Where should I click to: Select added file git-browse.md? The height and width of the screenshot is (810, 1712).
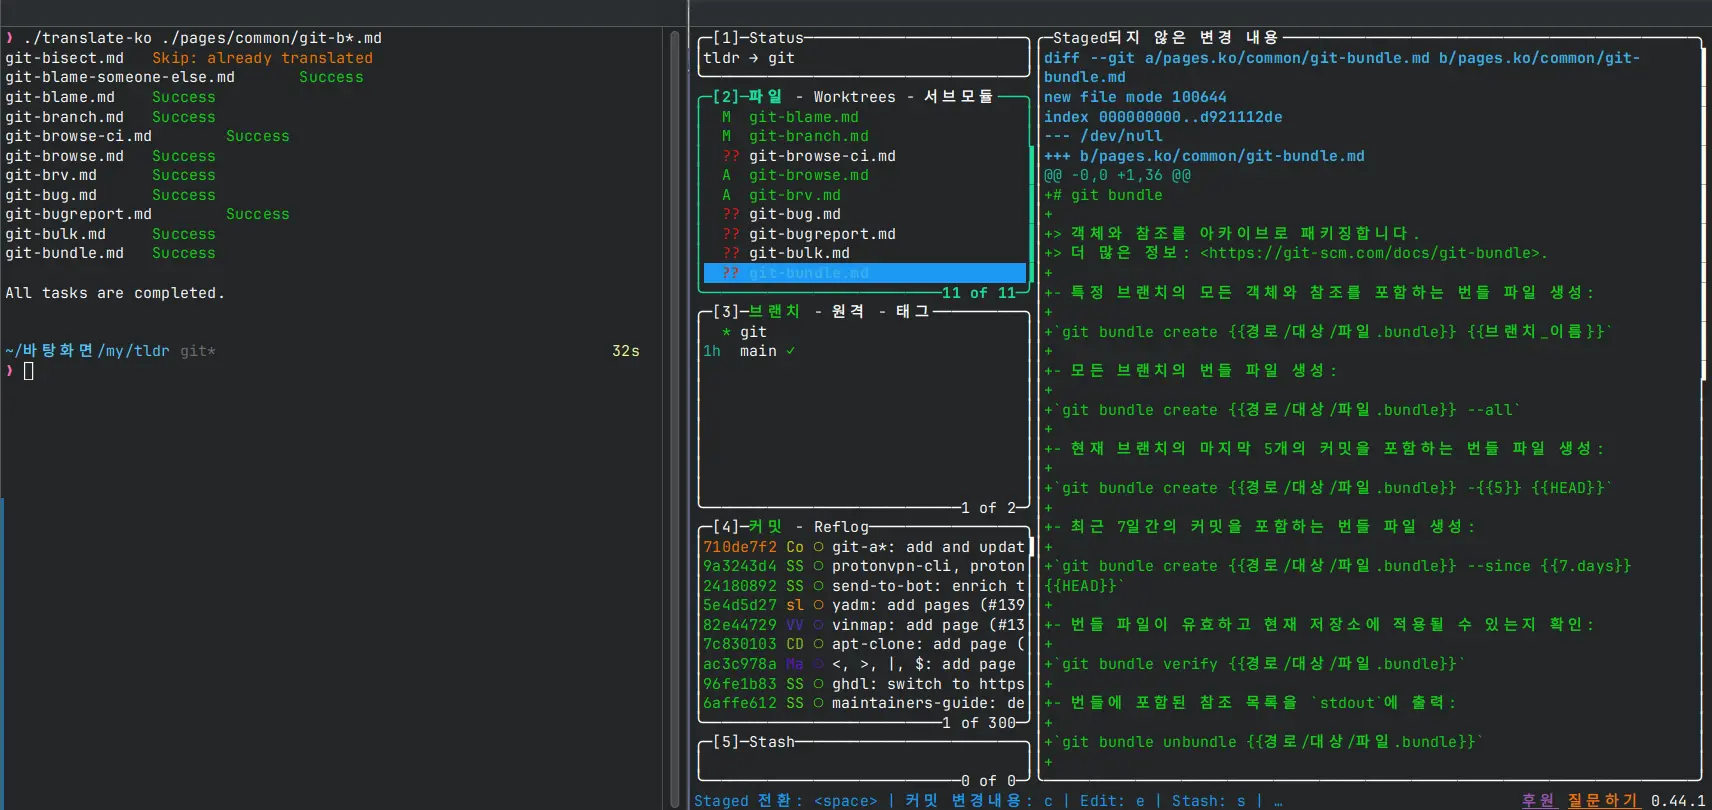pyautogui.click(x=864, y=175)
